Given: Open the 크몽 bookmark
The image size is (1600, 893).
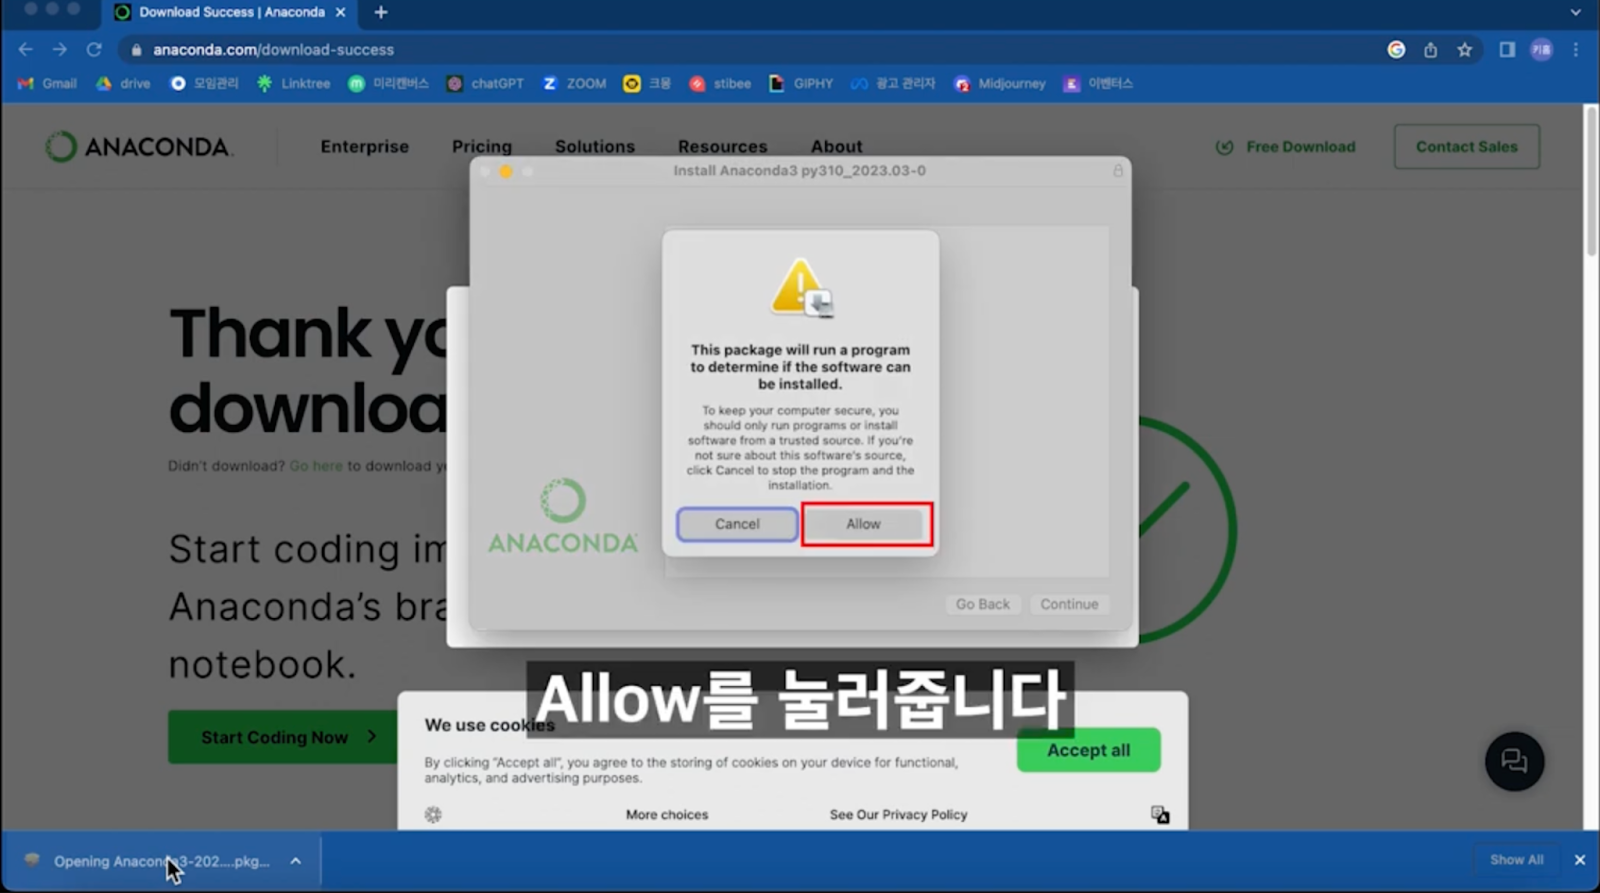Looking at the screenshot, I should coord(647,84).
